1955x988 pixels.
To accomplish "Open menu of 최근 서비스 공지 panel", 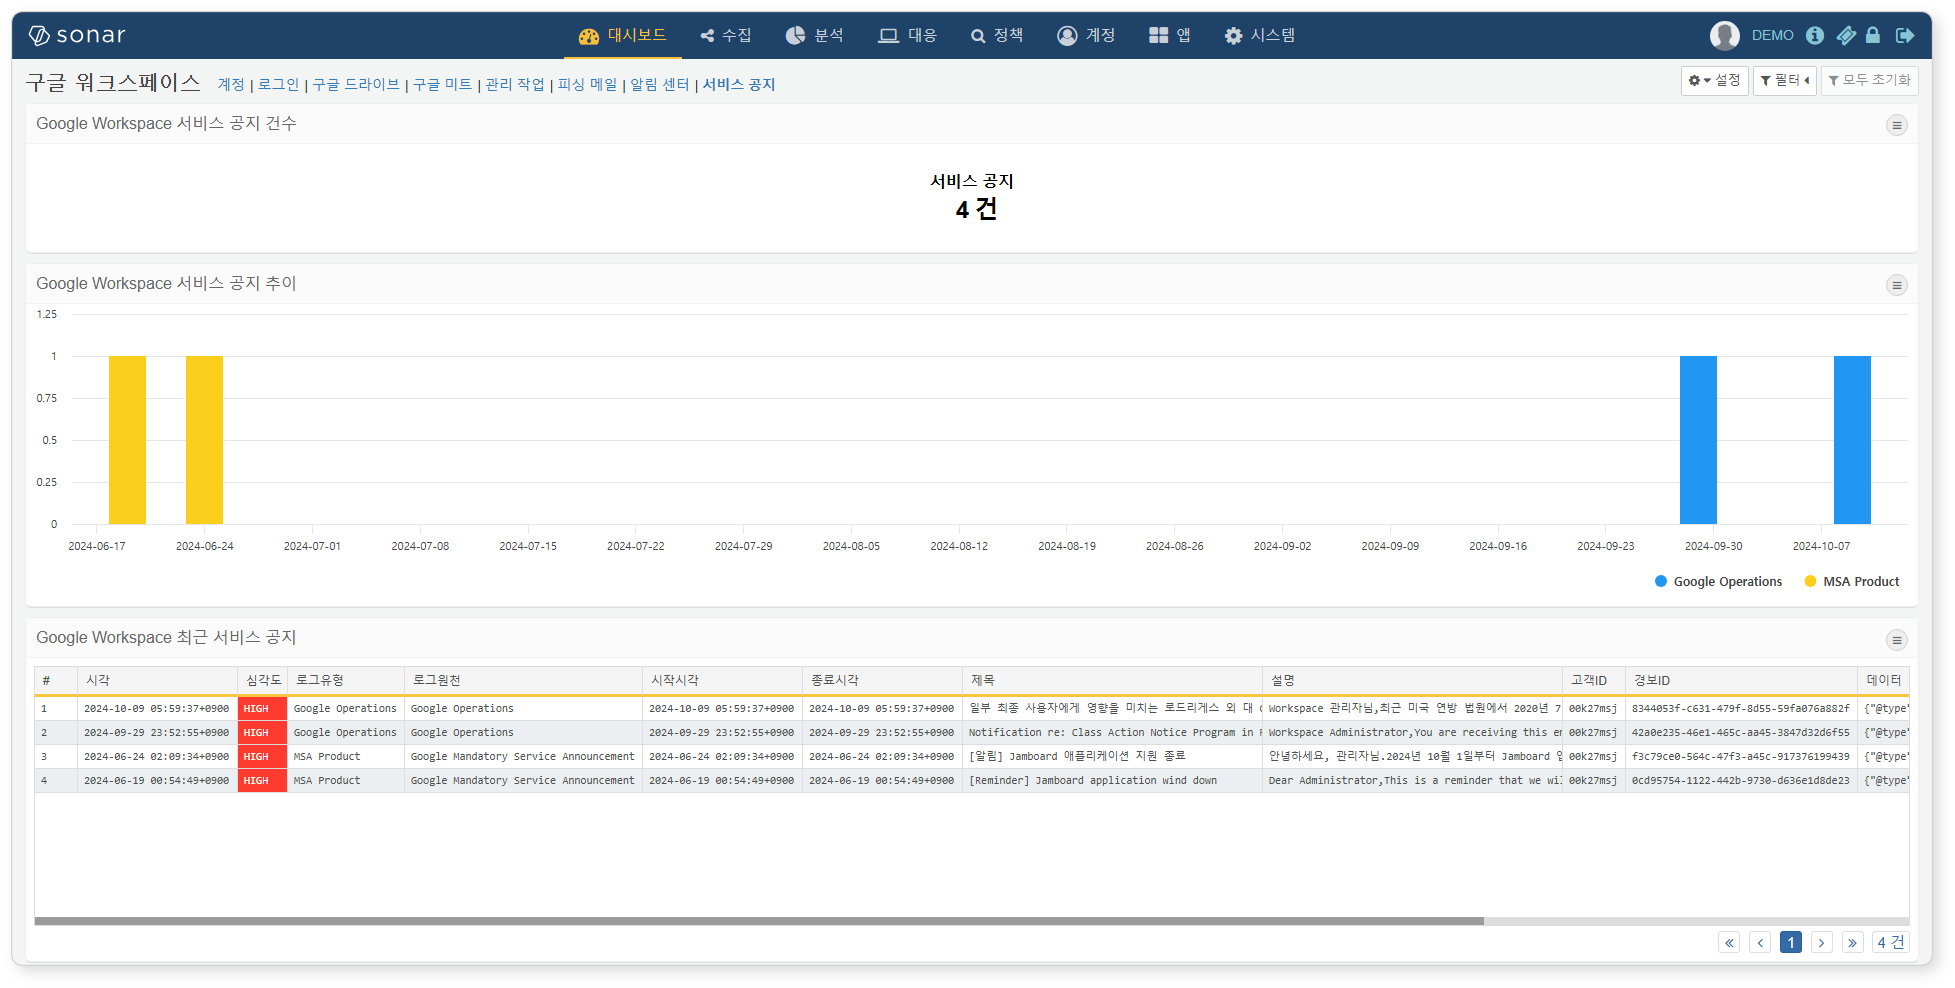I will [1896, 640].
